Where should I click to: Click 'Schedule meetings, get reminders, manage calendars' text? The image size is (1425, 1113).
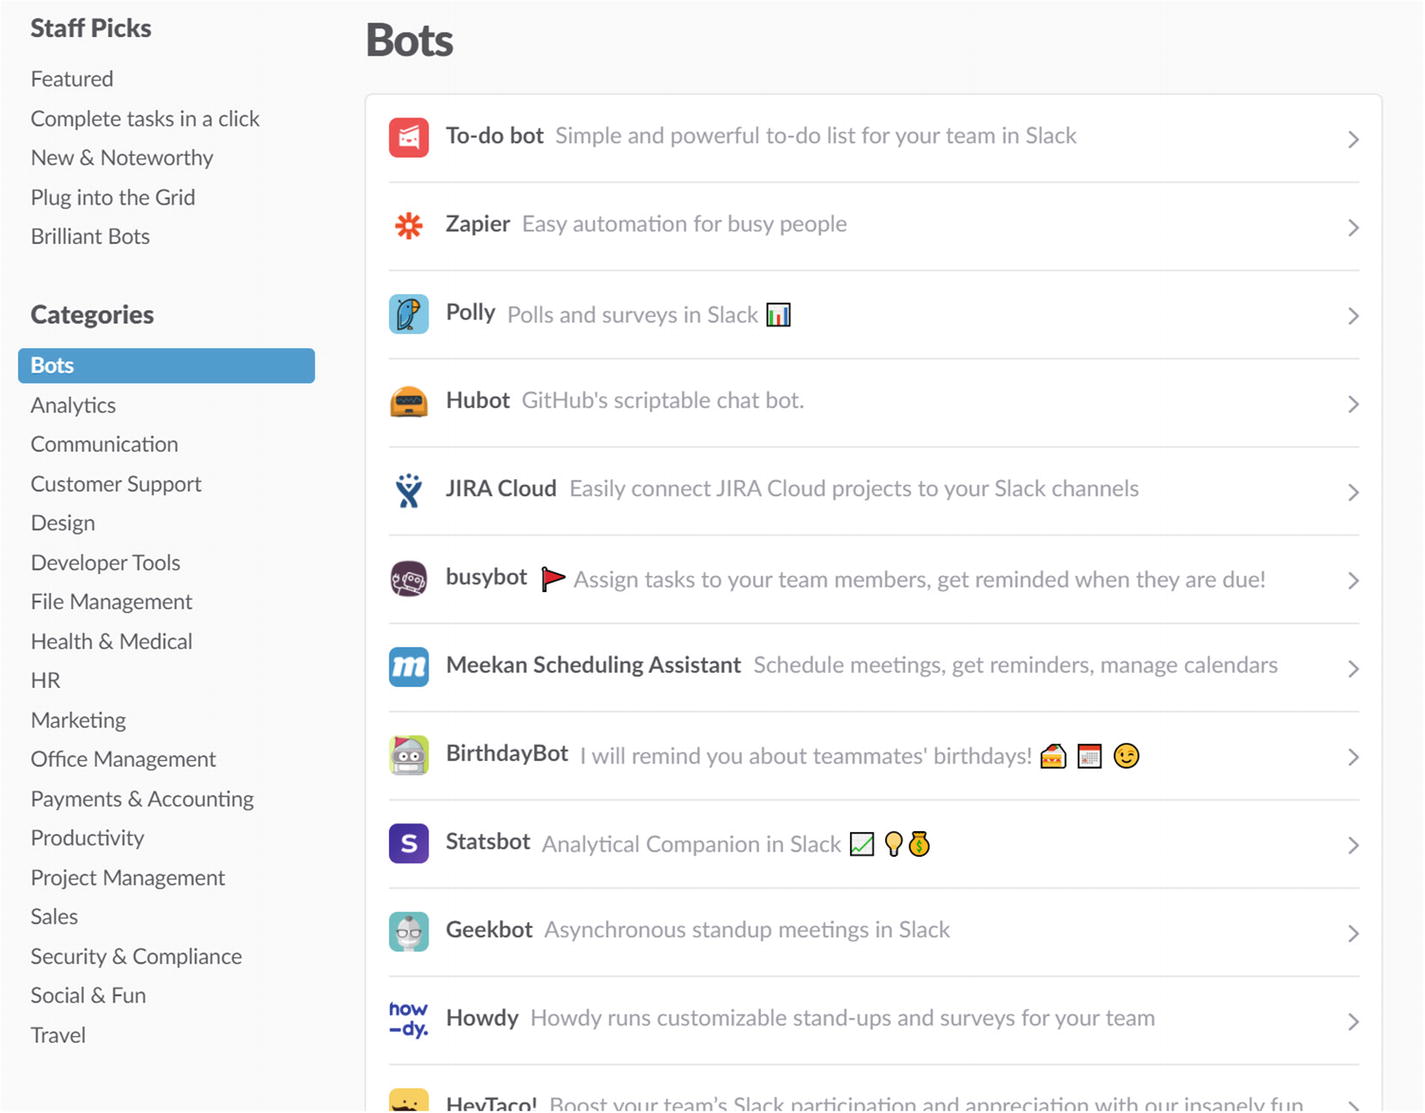point(1015,665)
